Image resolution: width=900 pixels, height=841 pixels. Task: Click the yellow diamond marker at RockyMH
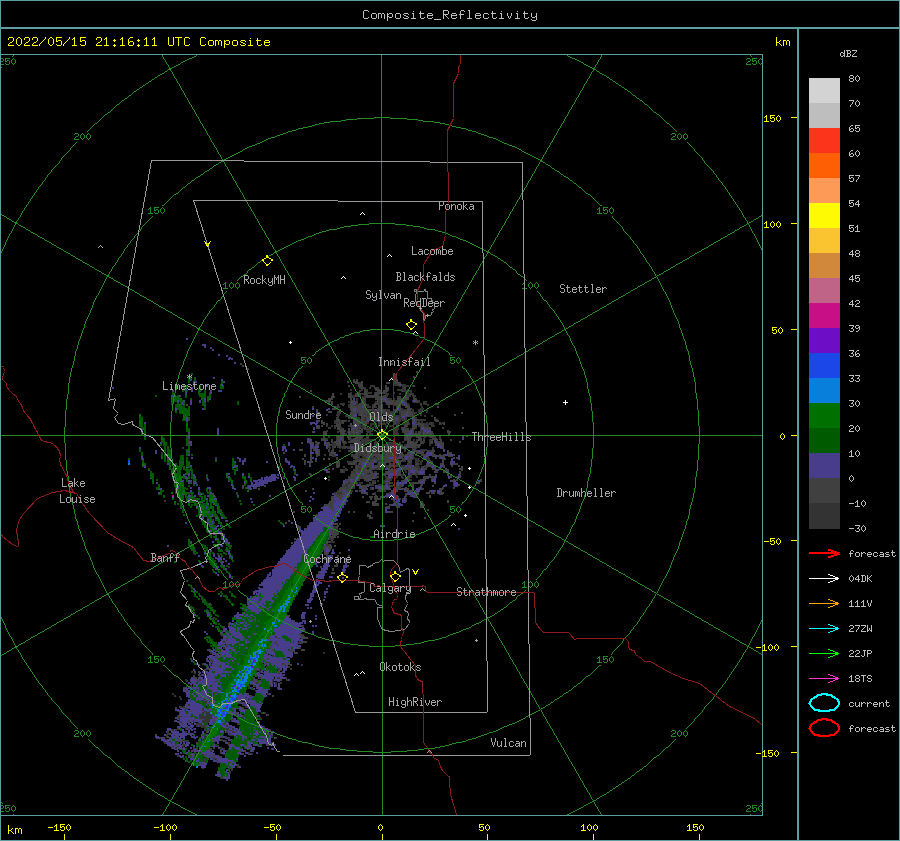point(267,261)
